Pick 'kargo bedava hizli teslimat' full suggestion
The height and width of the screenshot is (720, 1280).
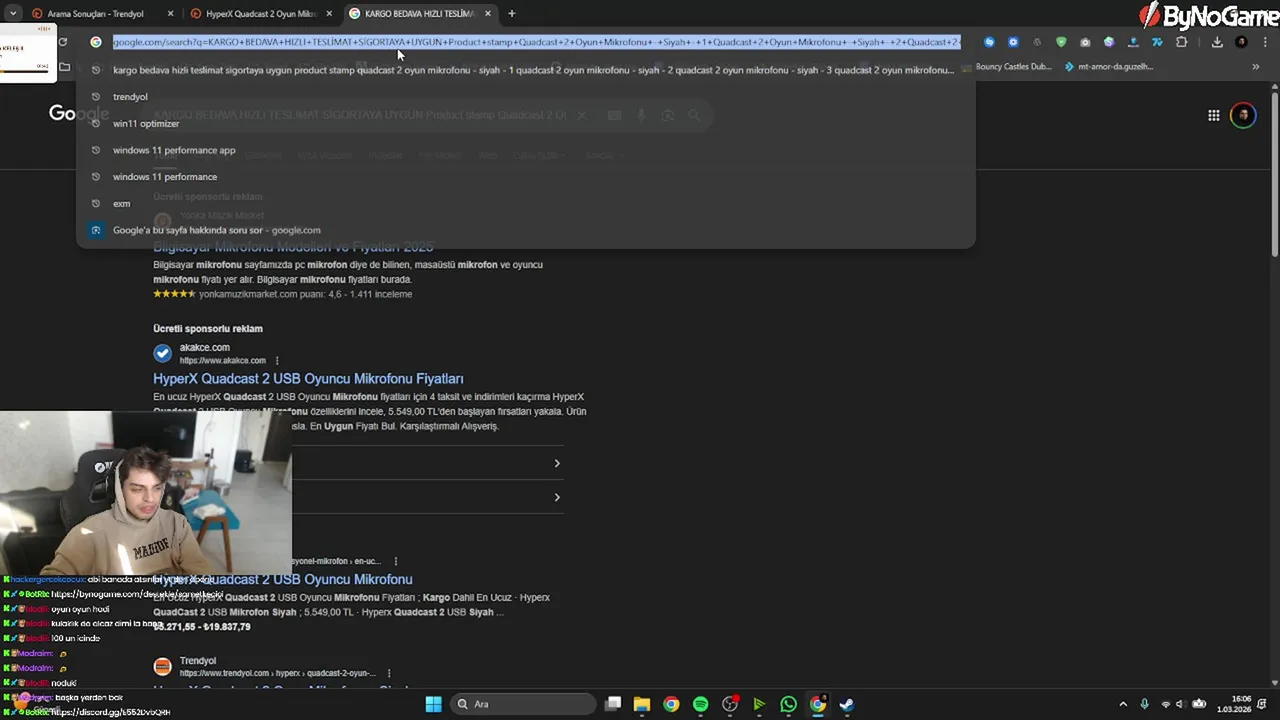coord(525,70)
